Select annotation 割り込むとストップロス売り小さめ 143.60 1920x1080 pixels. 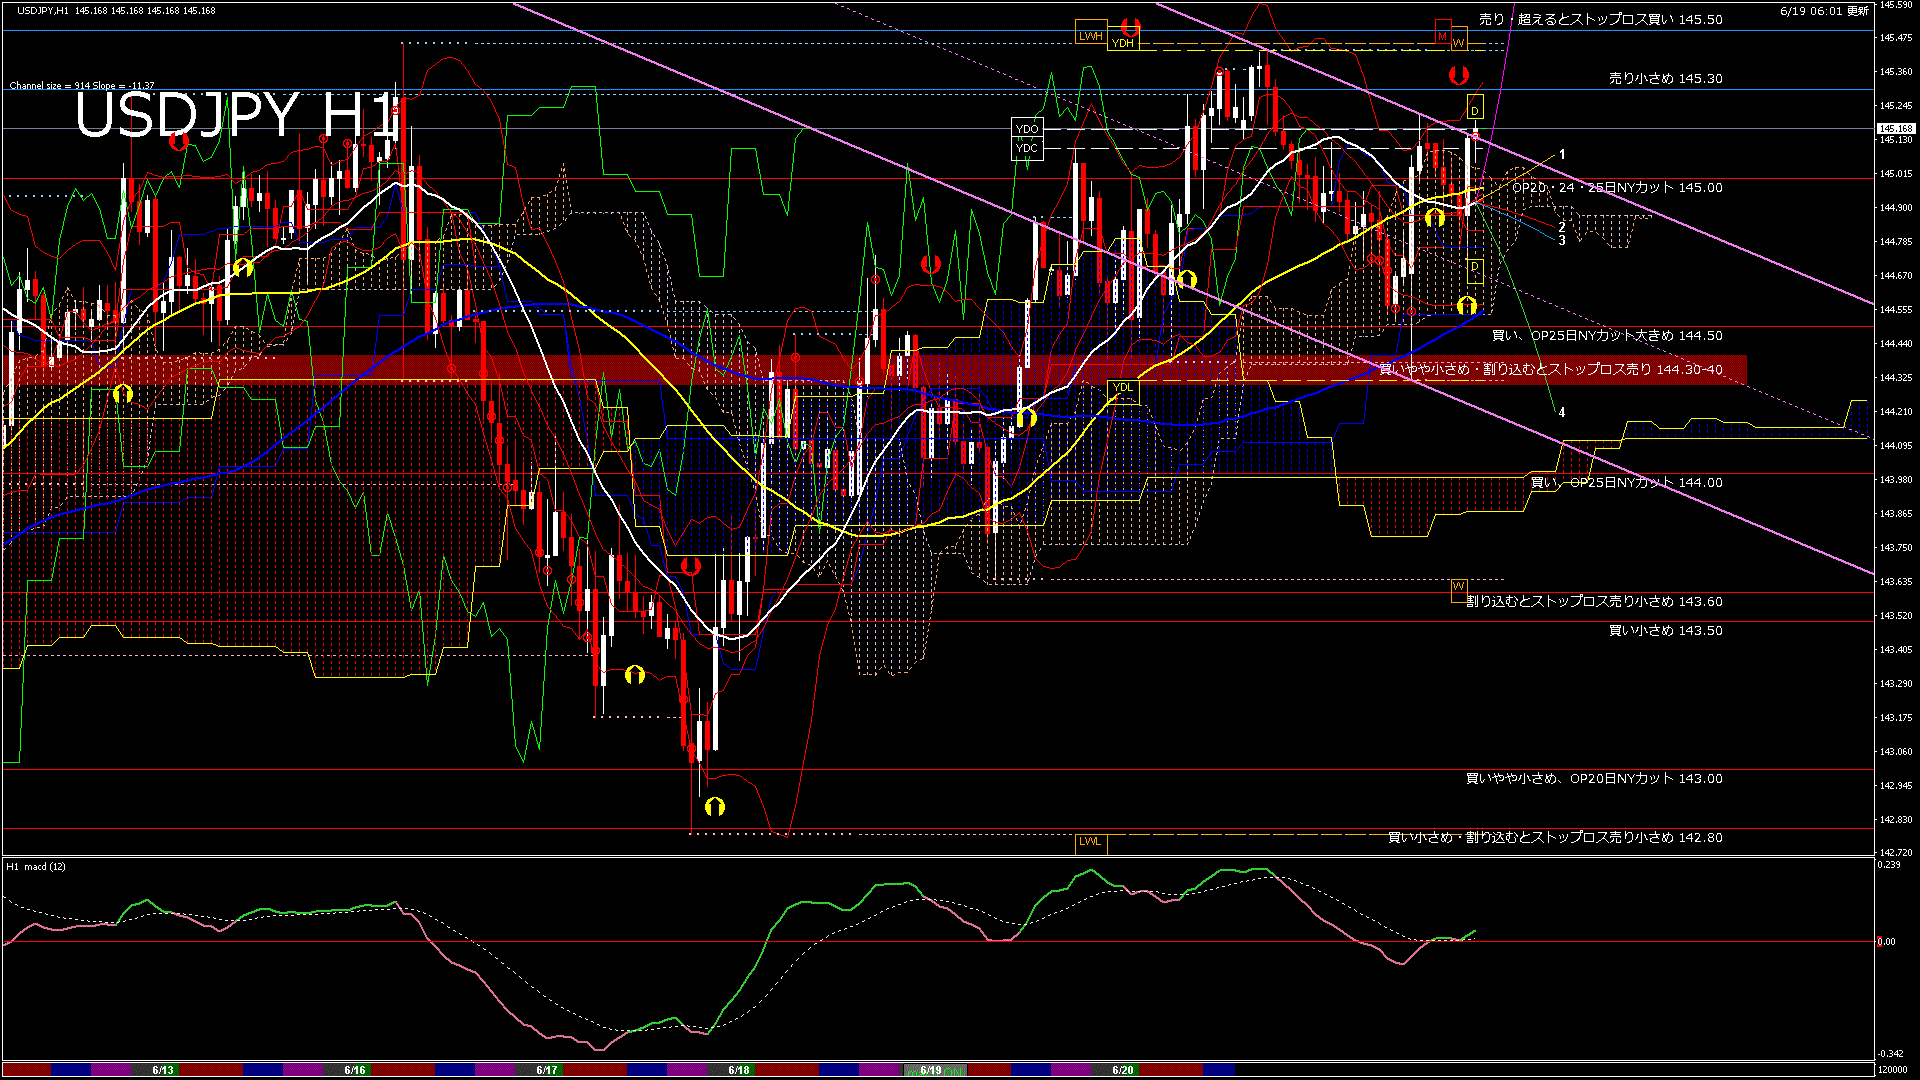[x=1595, y=602]
